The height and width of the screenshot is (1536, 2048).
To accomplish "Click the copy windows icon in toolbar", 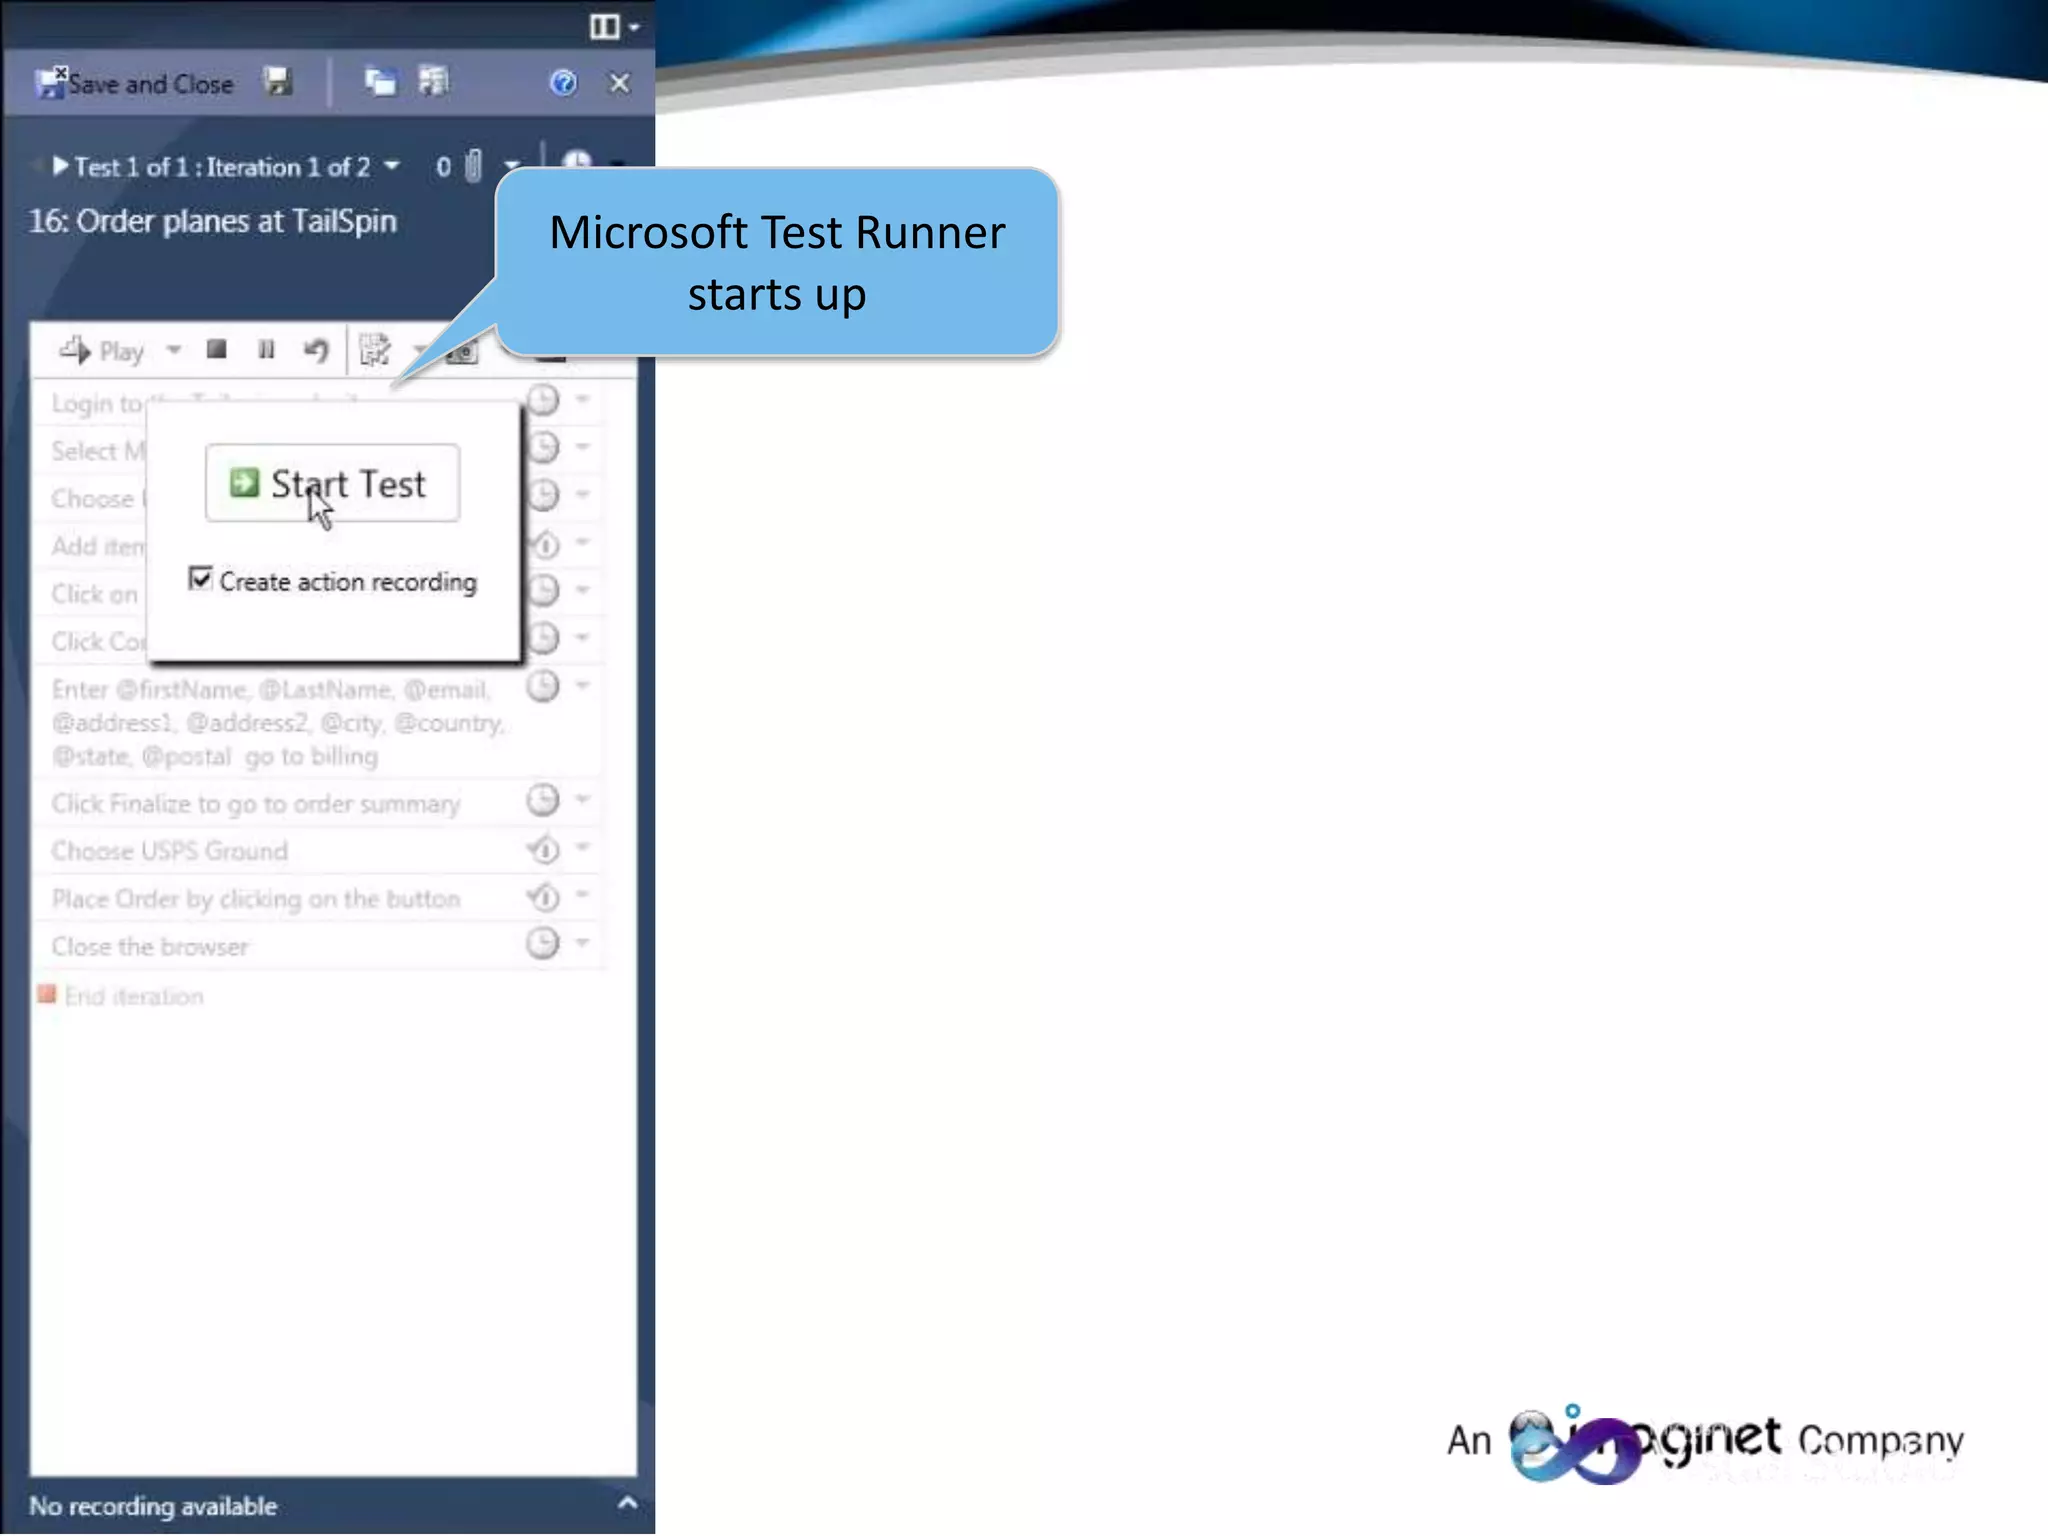I will click(x=379, y=82).
